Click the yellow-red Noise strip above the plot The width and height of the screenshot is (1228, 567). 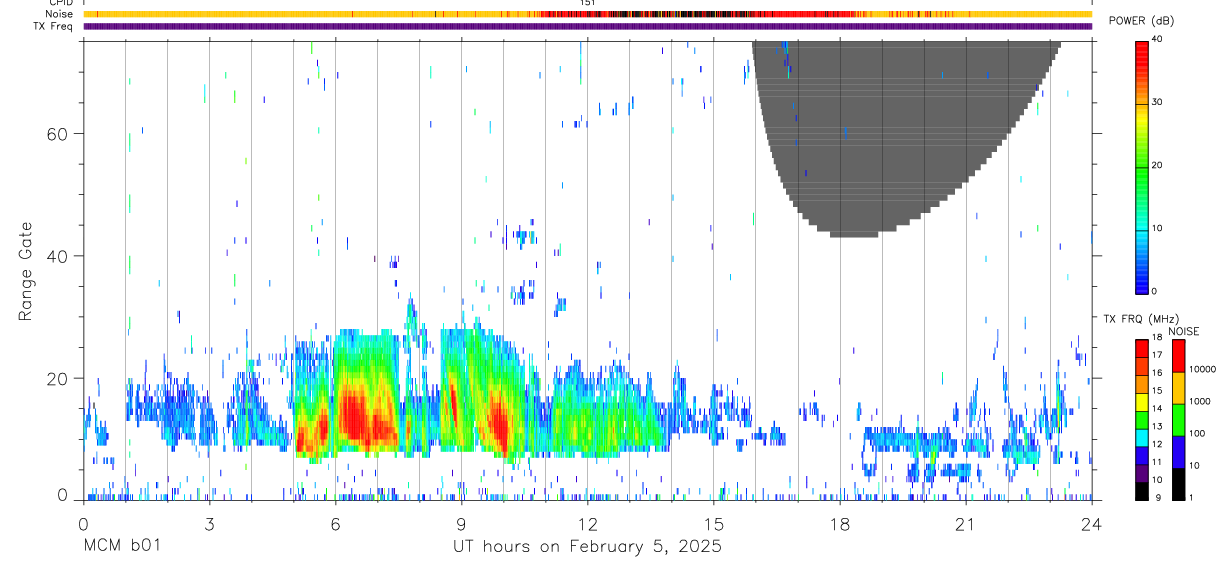click(587, 14)
